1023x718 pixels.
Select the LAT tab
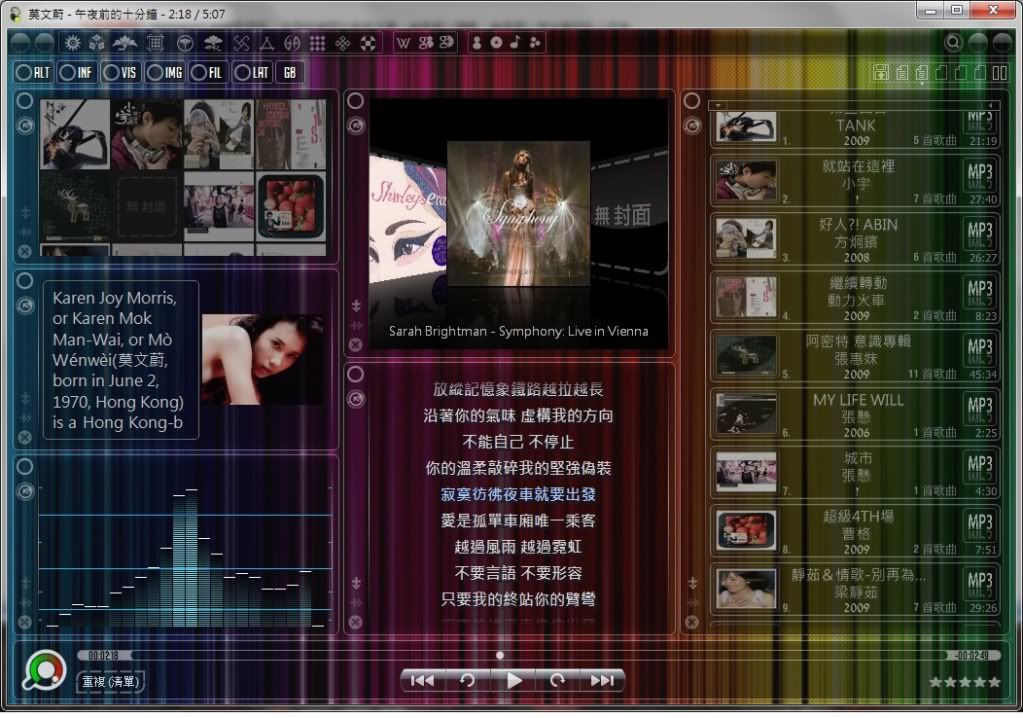(252, 72)
